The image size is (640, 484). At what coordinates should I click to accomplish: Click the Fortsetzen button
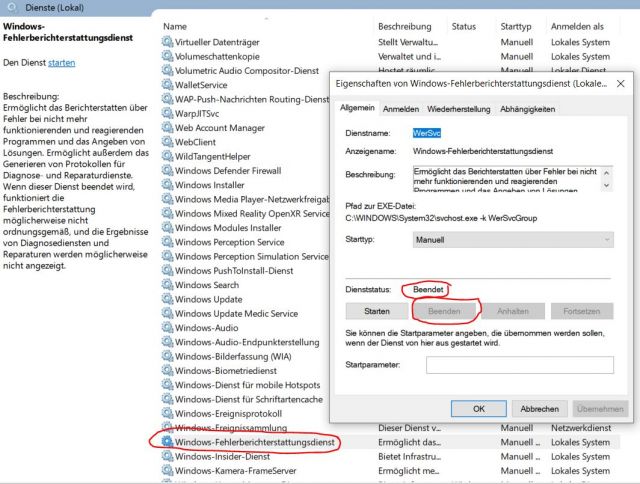(582, 311)
